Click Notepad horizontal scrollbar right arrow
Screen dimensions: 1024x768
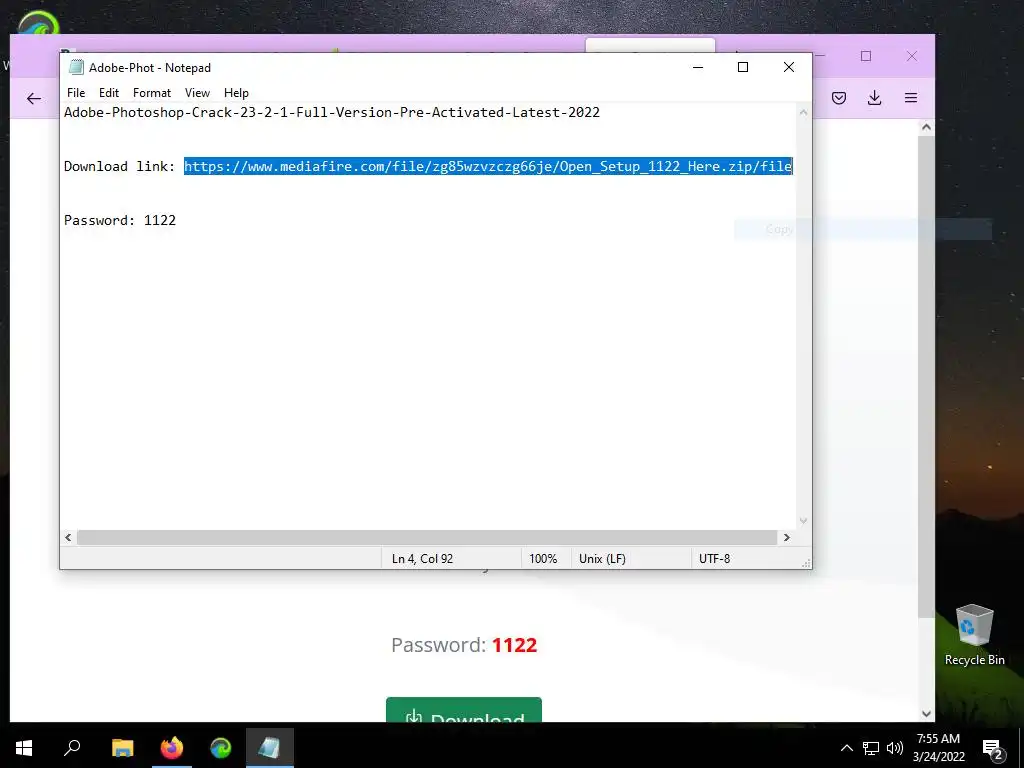tap(787, 537)
